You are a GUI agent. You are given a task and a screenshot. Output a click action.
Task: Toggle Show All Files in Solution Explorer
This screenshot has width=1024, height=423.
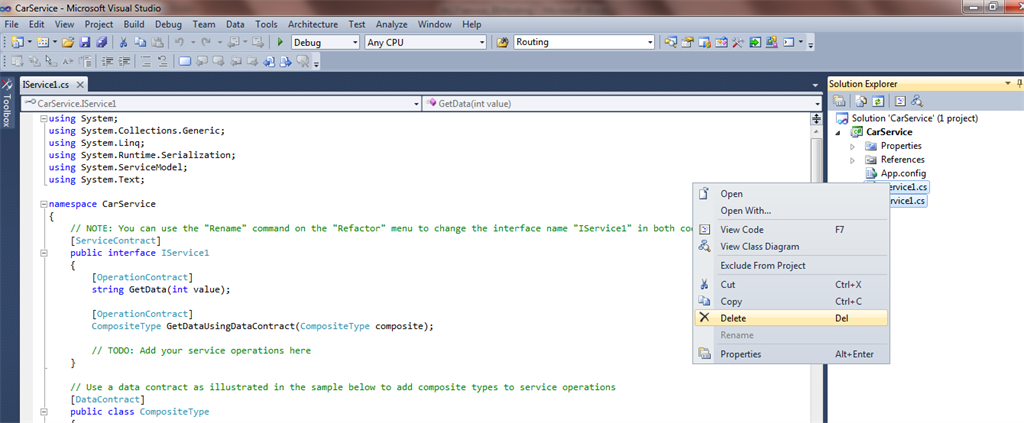[x=863, y=101]
